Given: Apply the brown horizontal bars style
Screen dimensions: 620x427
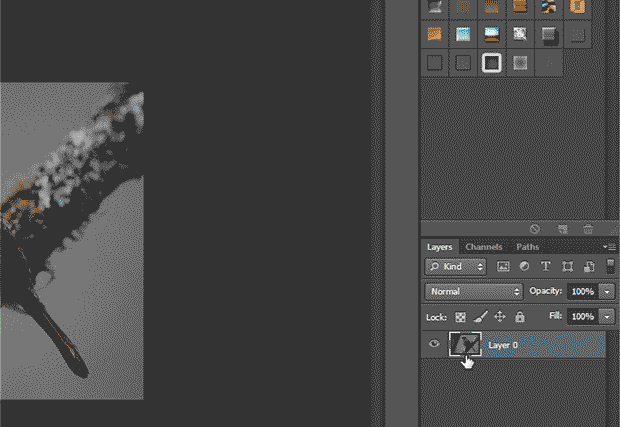Looking at the screenshot, I should tap(520, 7).
